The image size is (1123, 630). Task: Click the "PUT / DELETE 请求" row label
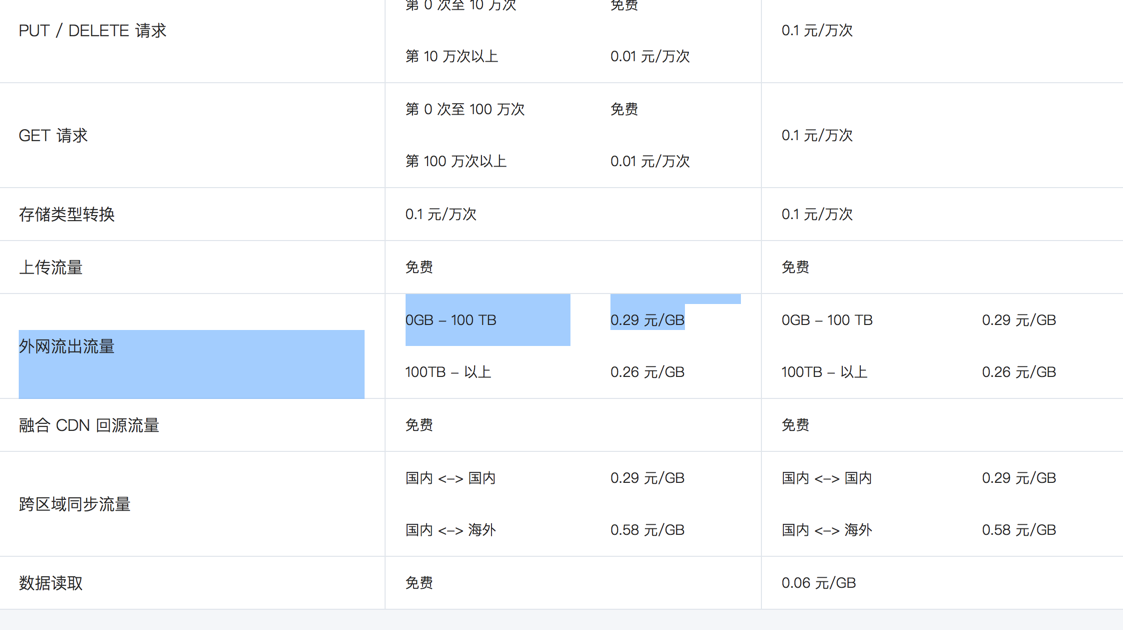pos(92,31)
